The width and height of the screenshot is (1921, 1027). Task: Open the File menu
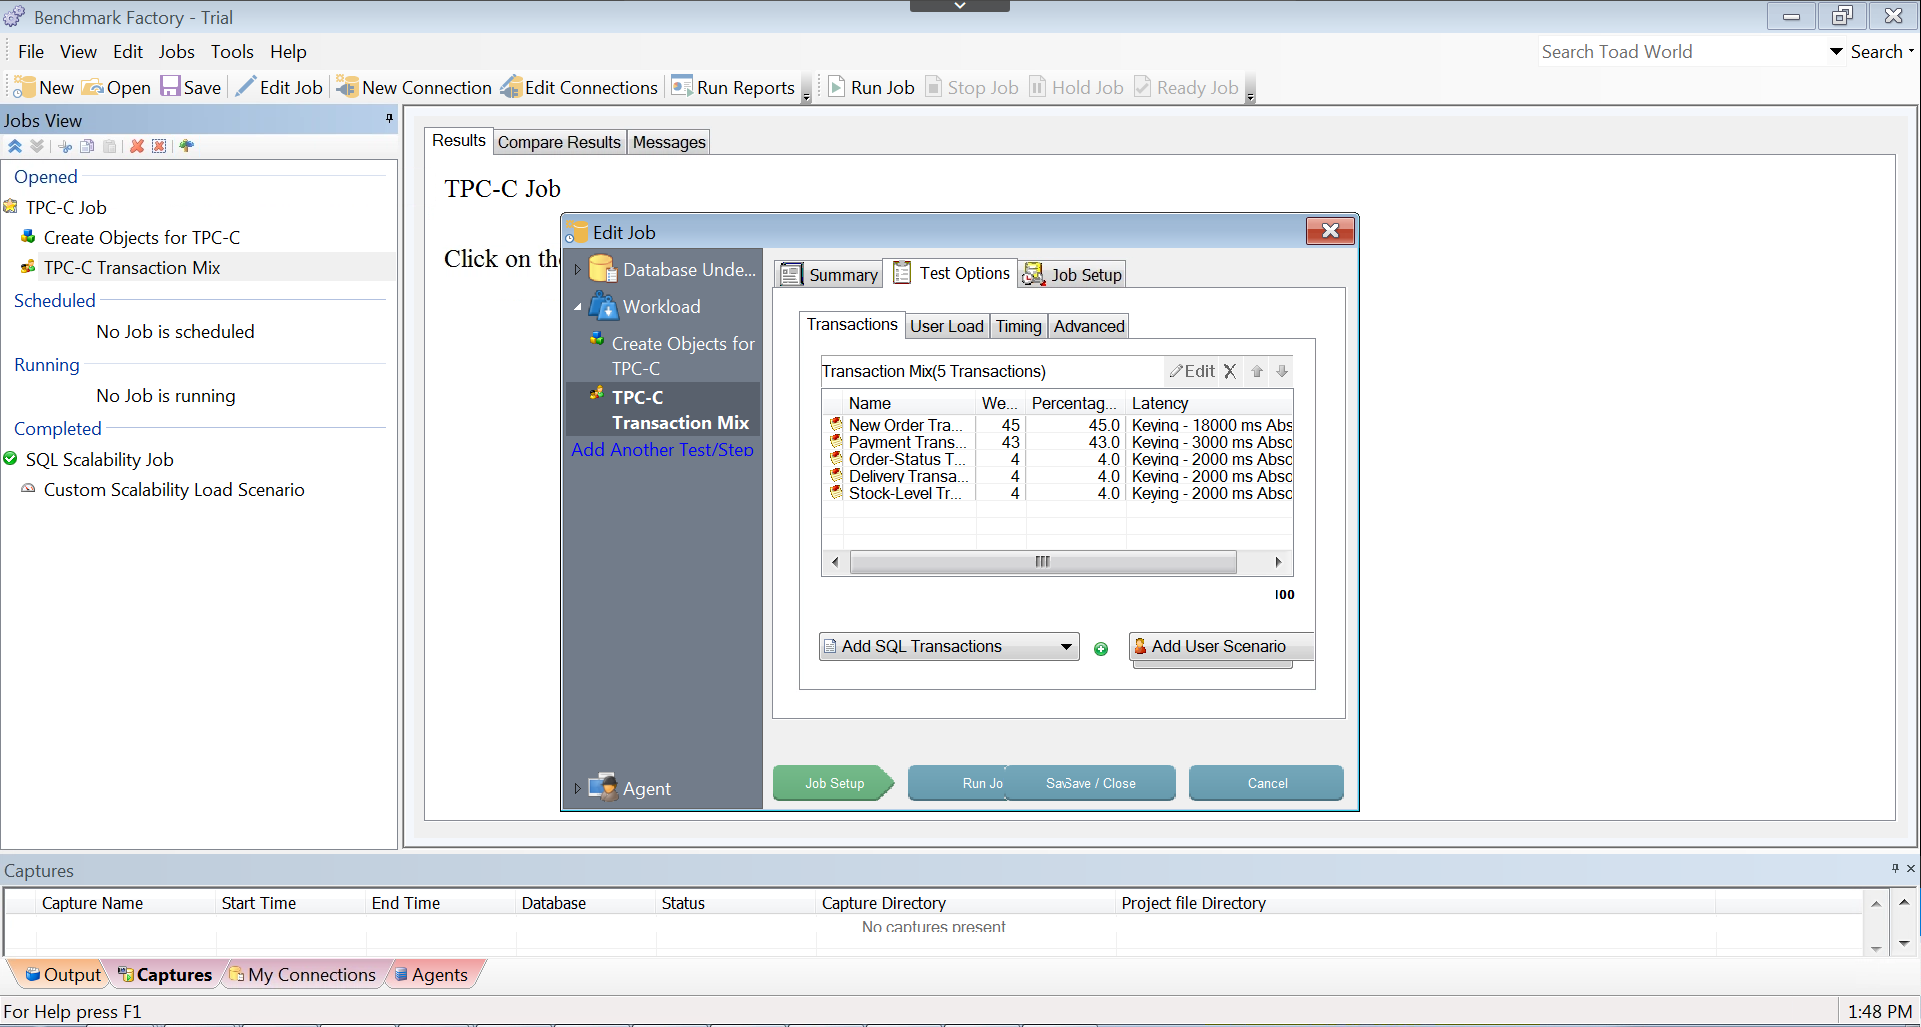[31, 52]
